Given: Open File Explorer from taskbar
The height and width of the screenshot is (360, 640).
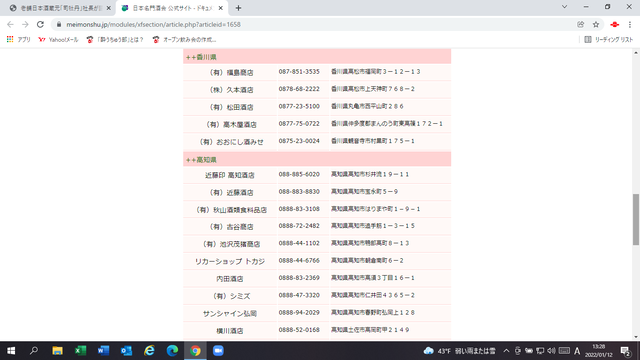Looking at the screenshot, I should pyautogui.click(x=57, y=351).
